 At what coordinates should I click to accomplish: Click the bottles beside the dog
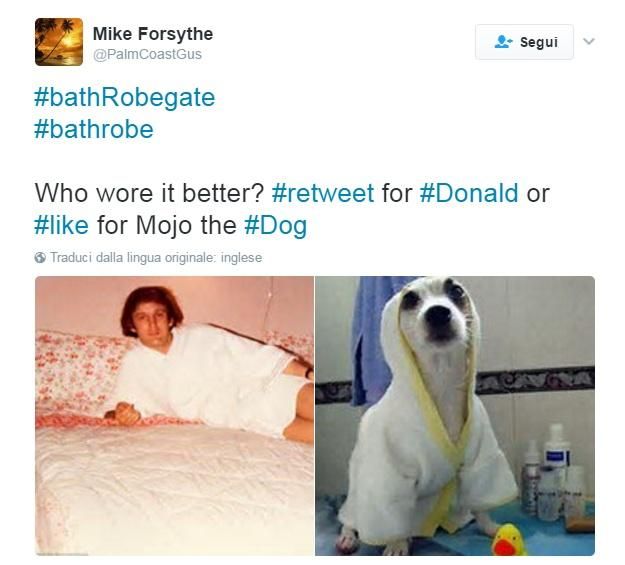coord(554,472)
